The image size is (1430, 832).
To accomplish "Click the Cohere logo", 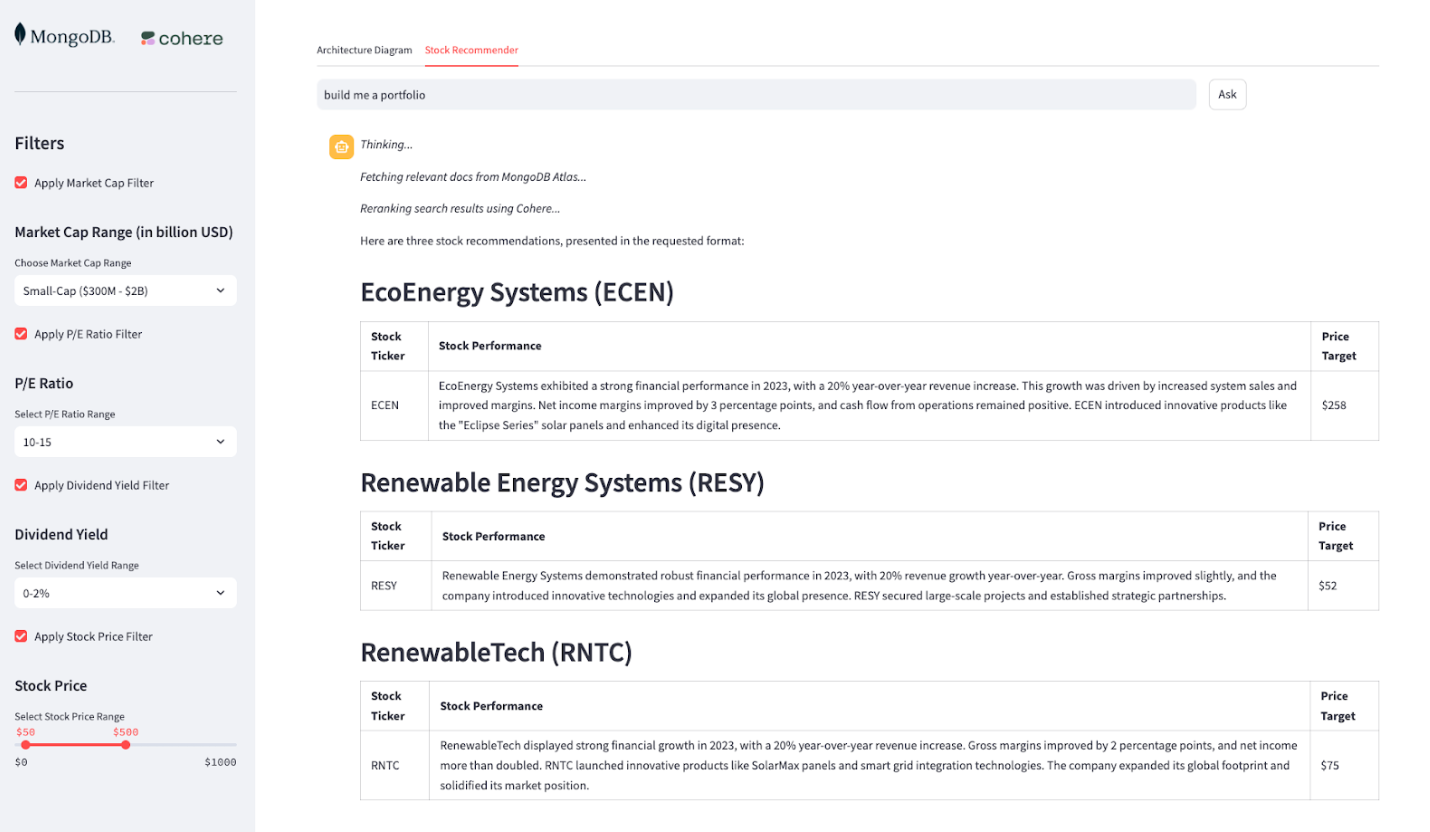I will click(x=181, y=37).
